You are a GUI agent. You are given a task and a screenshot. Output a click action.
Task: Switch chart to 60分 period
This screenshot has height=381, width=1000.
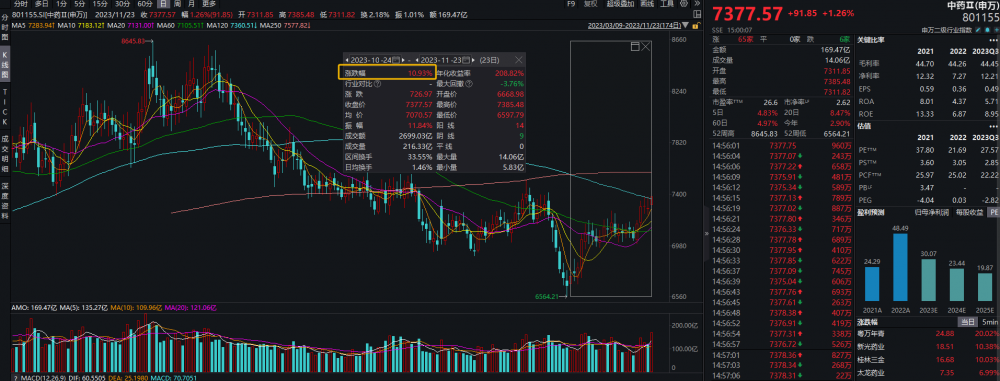pyautogui.click(x=144, y=4)
